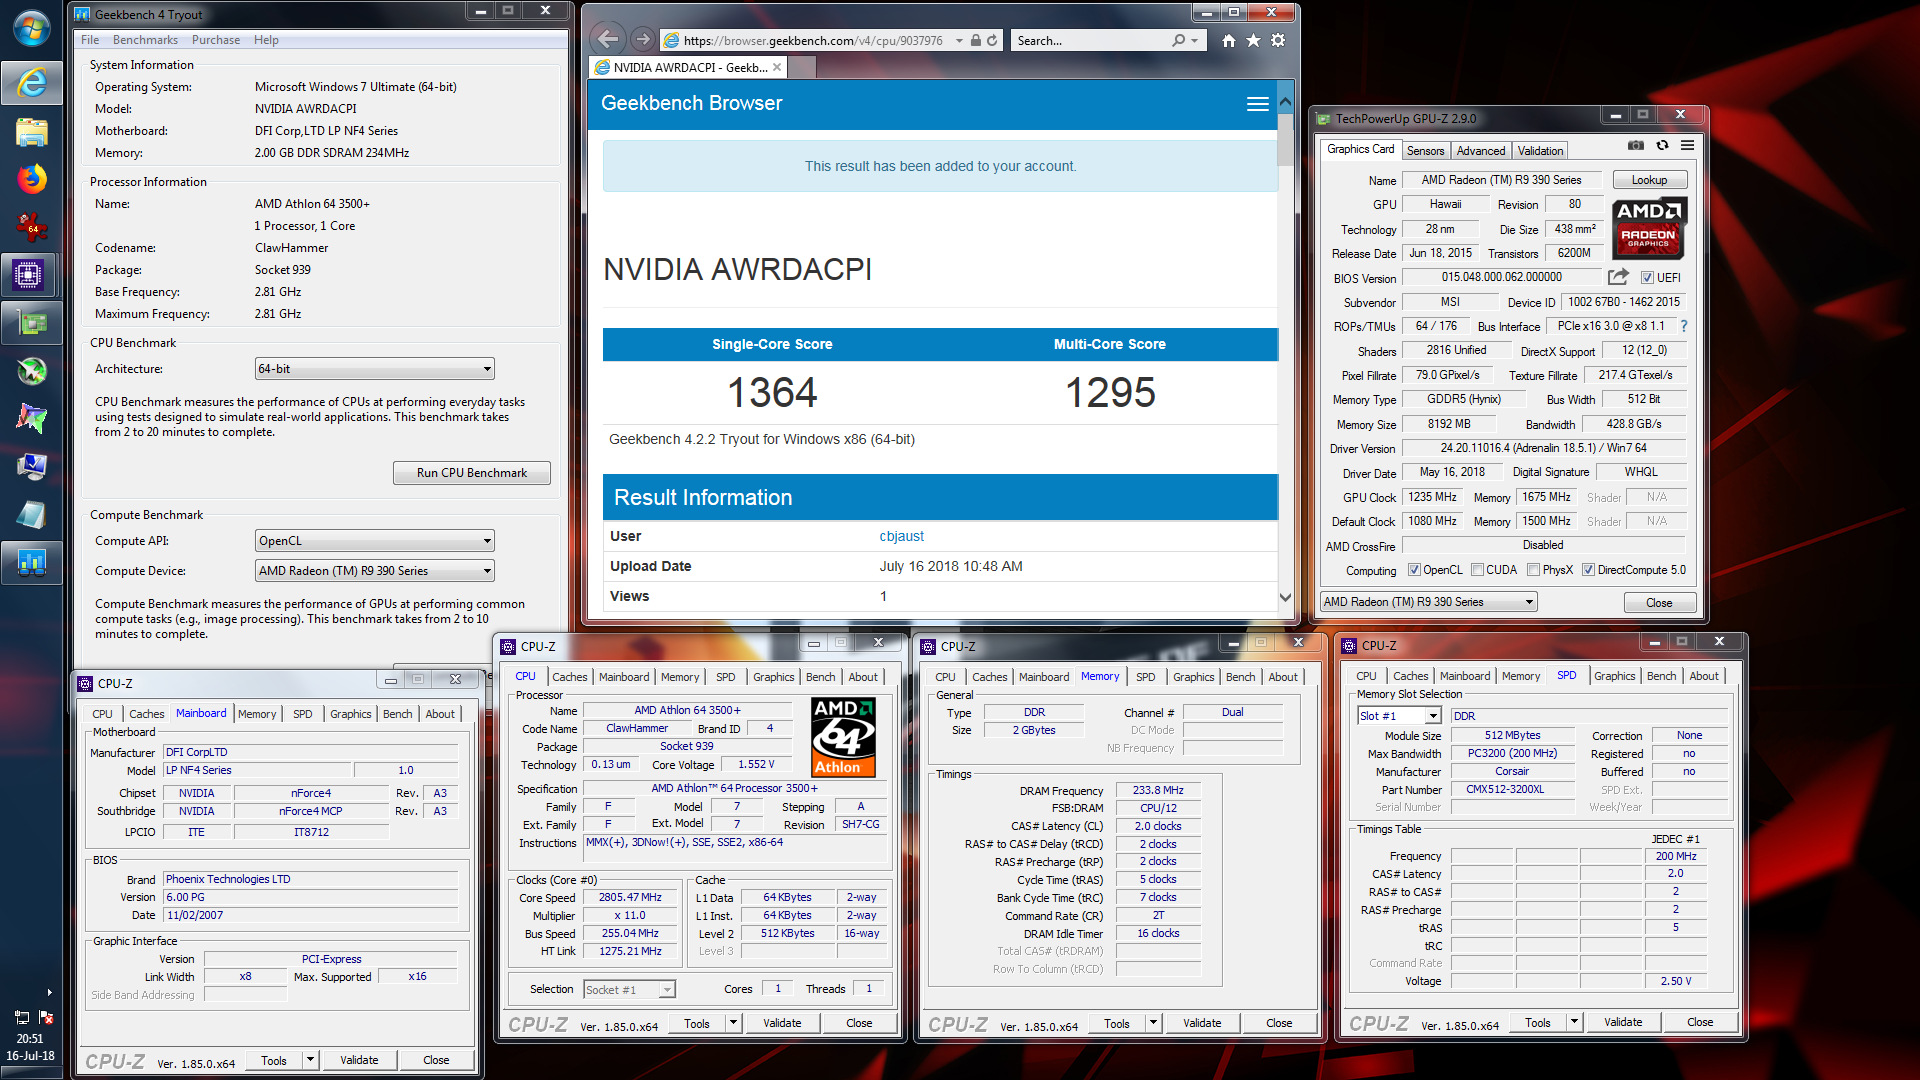Open GPU-Z hamburger menu

(1688, 146)
